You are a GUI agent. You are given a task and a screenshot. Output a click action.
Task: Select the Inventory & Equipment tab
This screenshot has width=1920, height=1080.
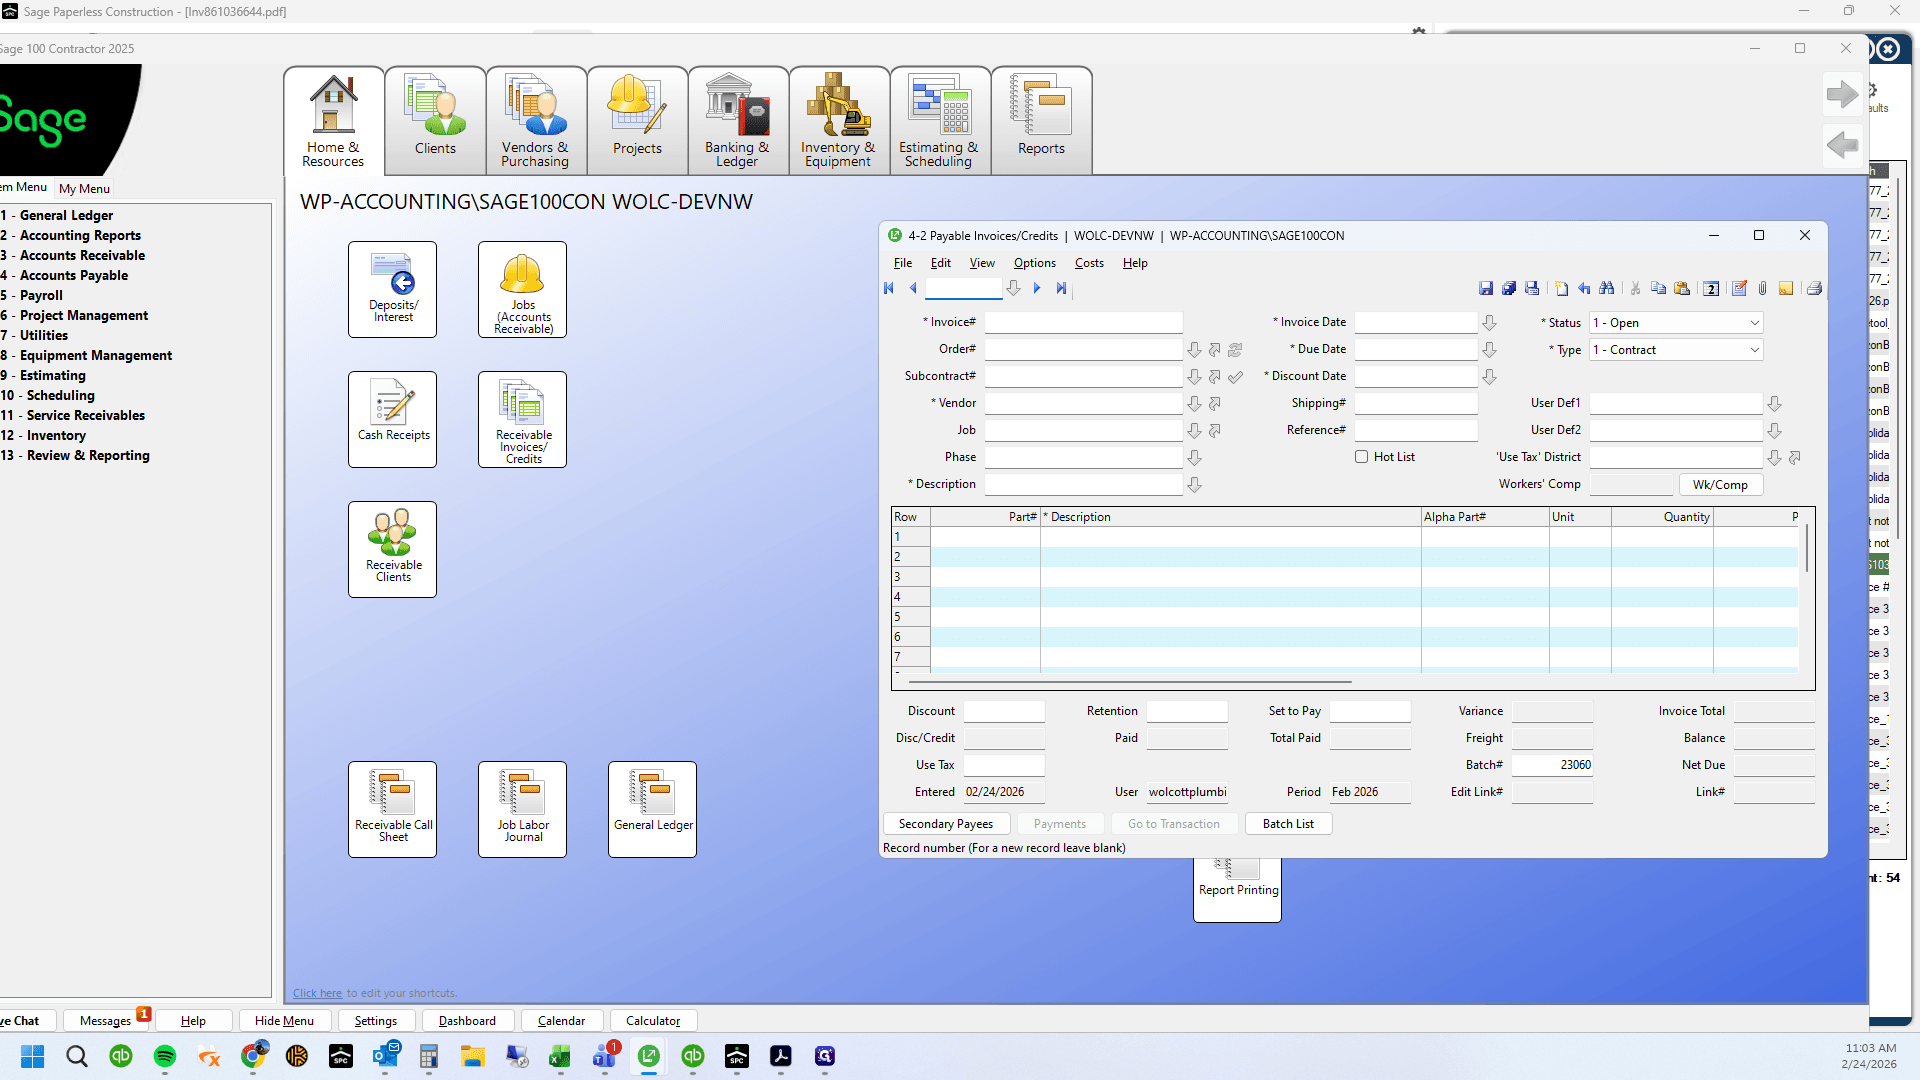click(x=839, y=121)
